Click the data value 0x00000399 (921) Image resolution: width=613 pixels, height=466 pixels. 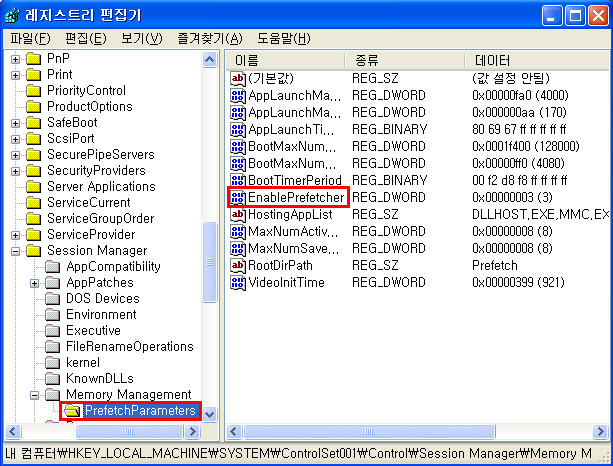click(518, 283)
